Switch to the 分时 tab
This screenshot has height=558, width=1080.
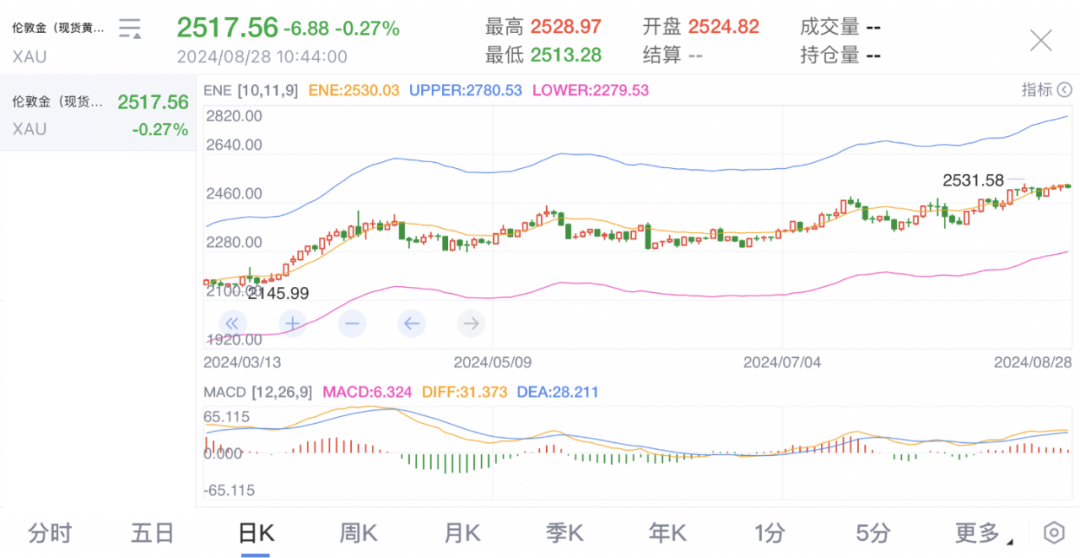pos(50,532)
